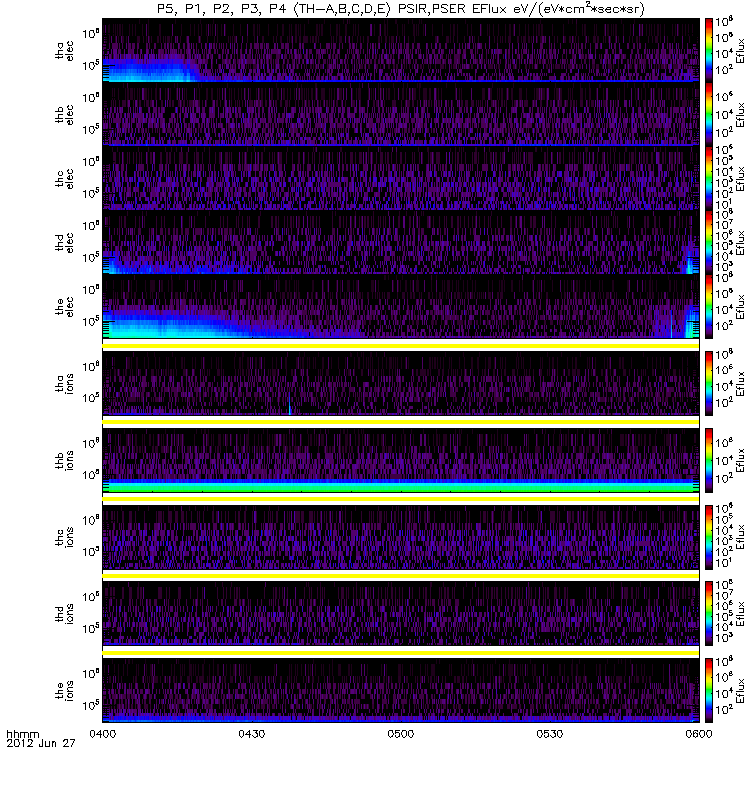Click inside the thb elec spectrogram panel
The width and height of the screenshot is (750, 800).
[x=401, y=114]
